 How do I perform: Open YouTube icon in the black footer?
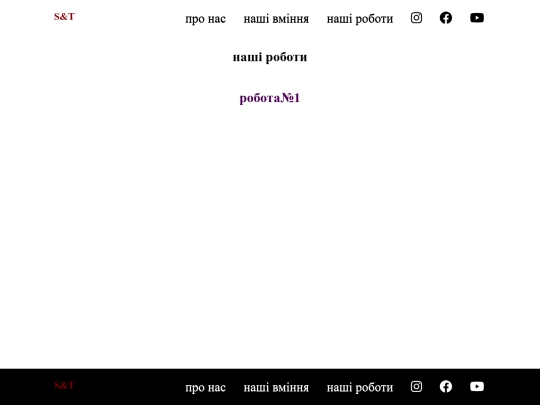(x=477, y=386)
